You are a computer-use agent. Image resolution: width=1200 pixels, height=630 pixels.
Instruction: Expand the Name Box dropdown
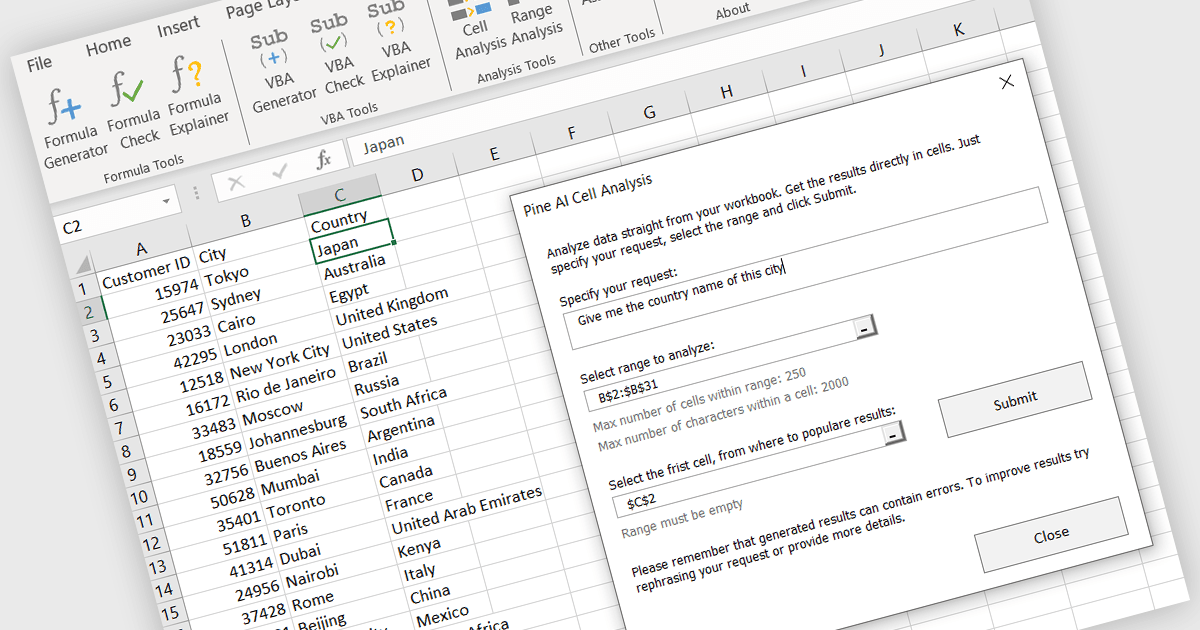coord(165,203)
